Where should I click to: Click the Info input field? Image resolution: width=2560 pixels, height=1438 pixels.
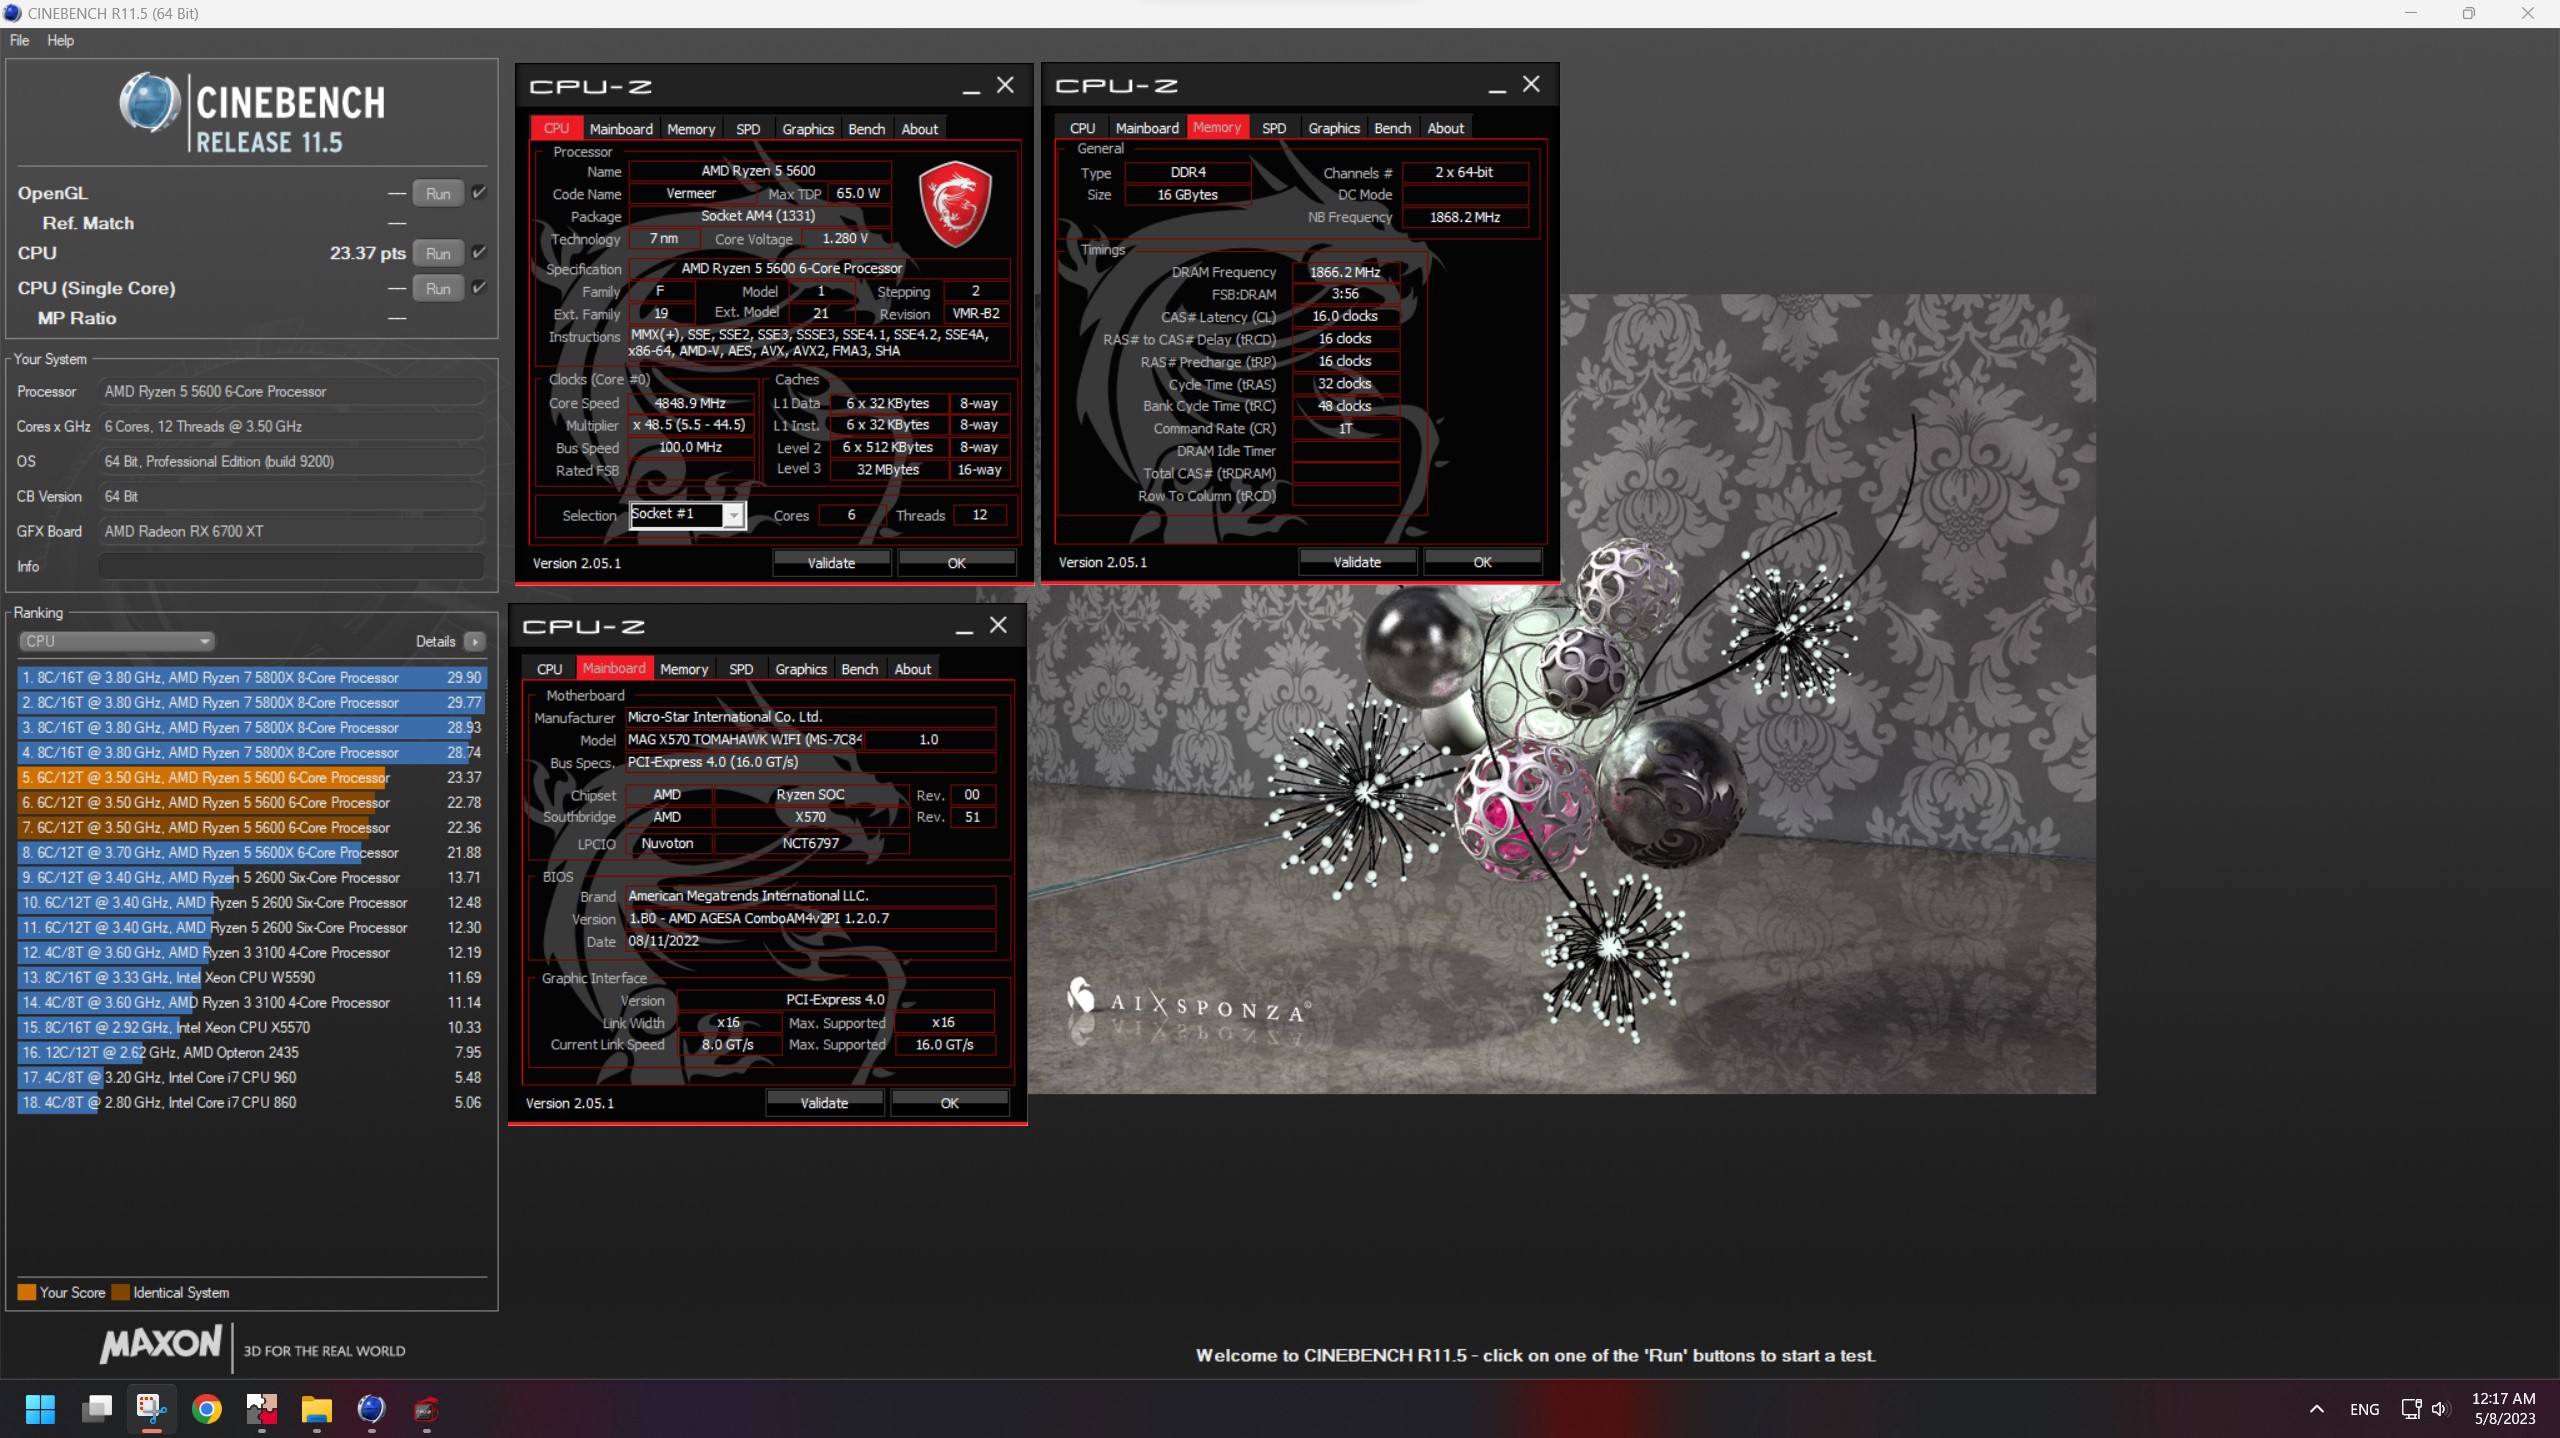pos(291,566)
